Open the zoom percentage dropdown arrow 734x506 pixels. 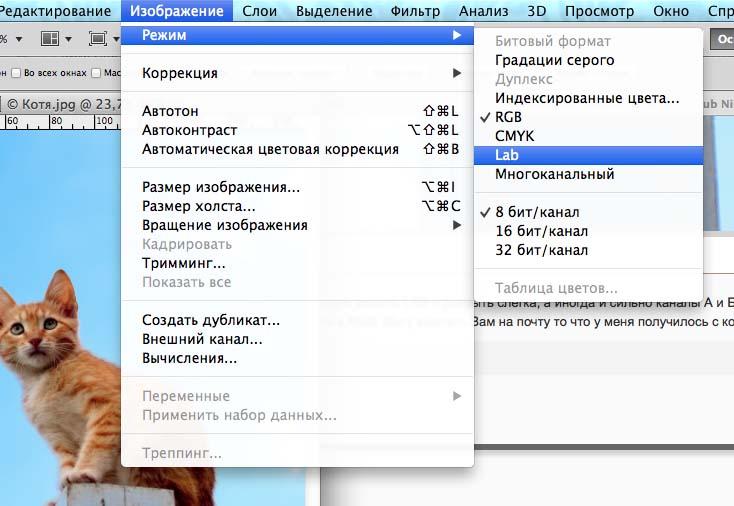tap(19, 39)
